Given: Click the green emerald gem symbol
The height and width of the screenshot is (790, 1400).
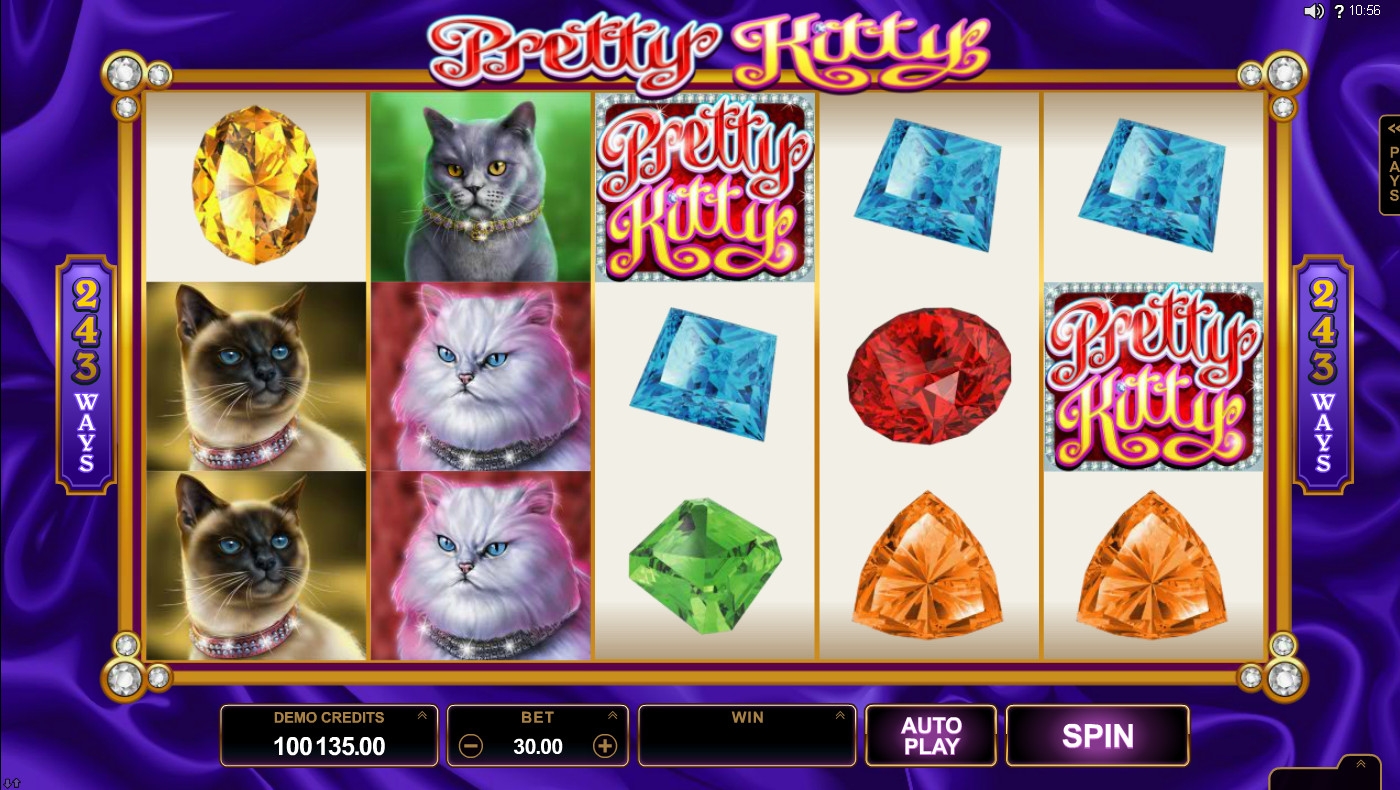Looking at the screenshot, I should tap(705, 565).
